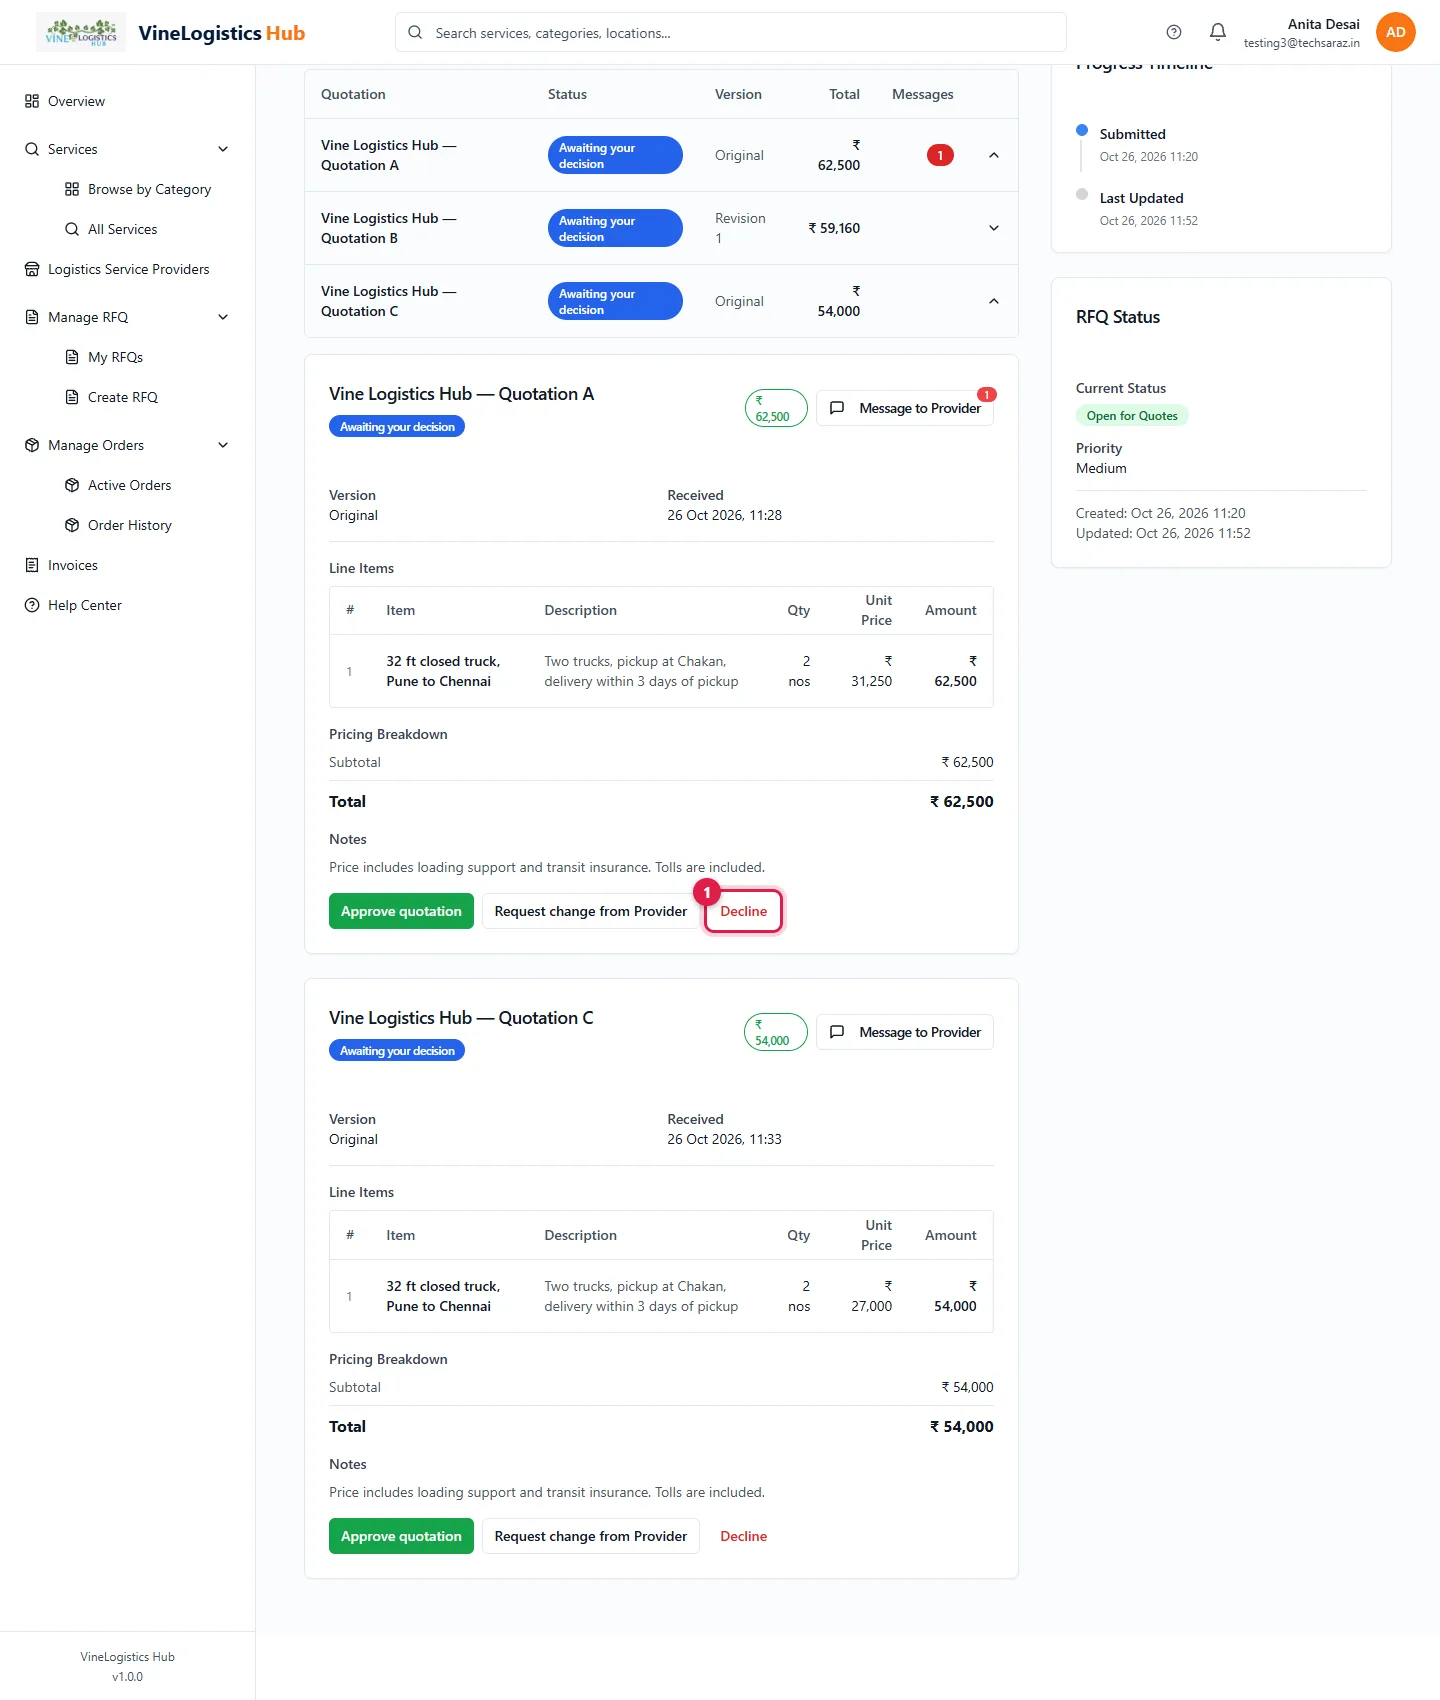Click the ₹ 59,160 total in Quotation B row

click(834, 228)
